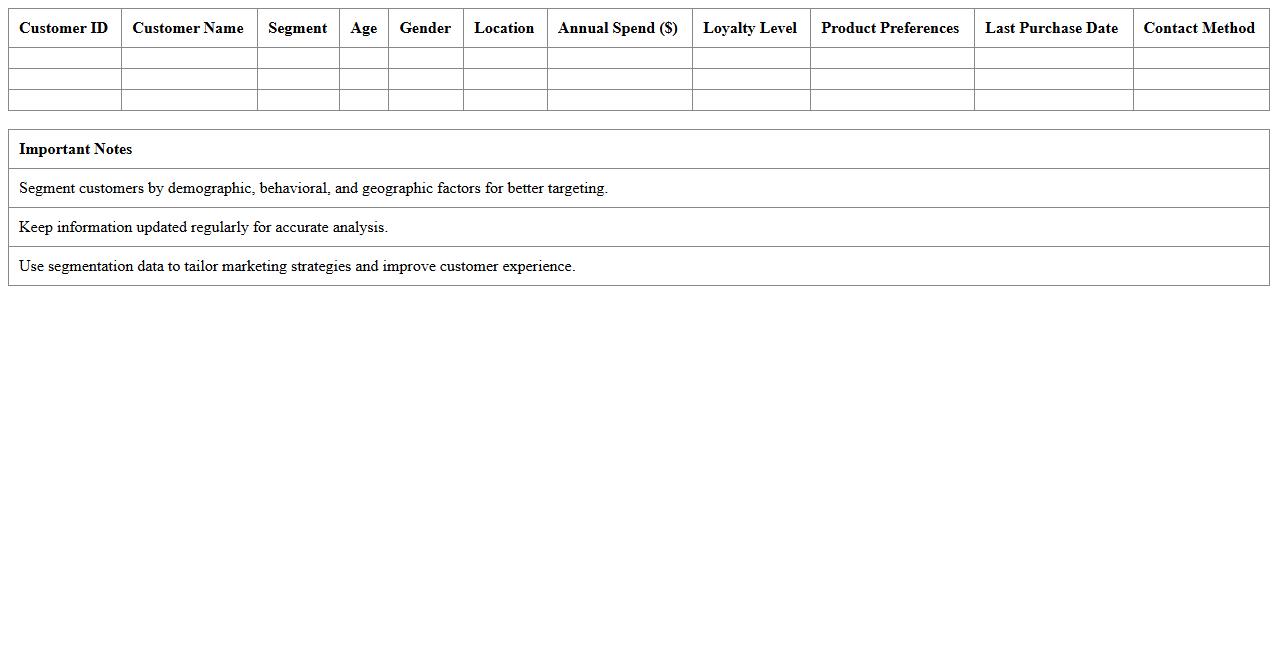Click the Segment column header
The height and width of the screenshot is (650, 1278).
[297, 28]
